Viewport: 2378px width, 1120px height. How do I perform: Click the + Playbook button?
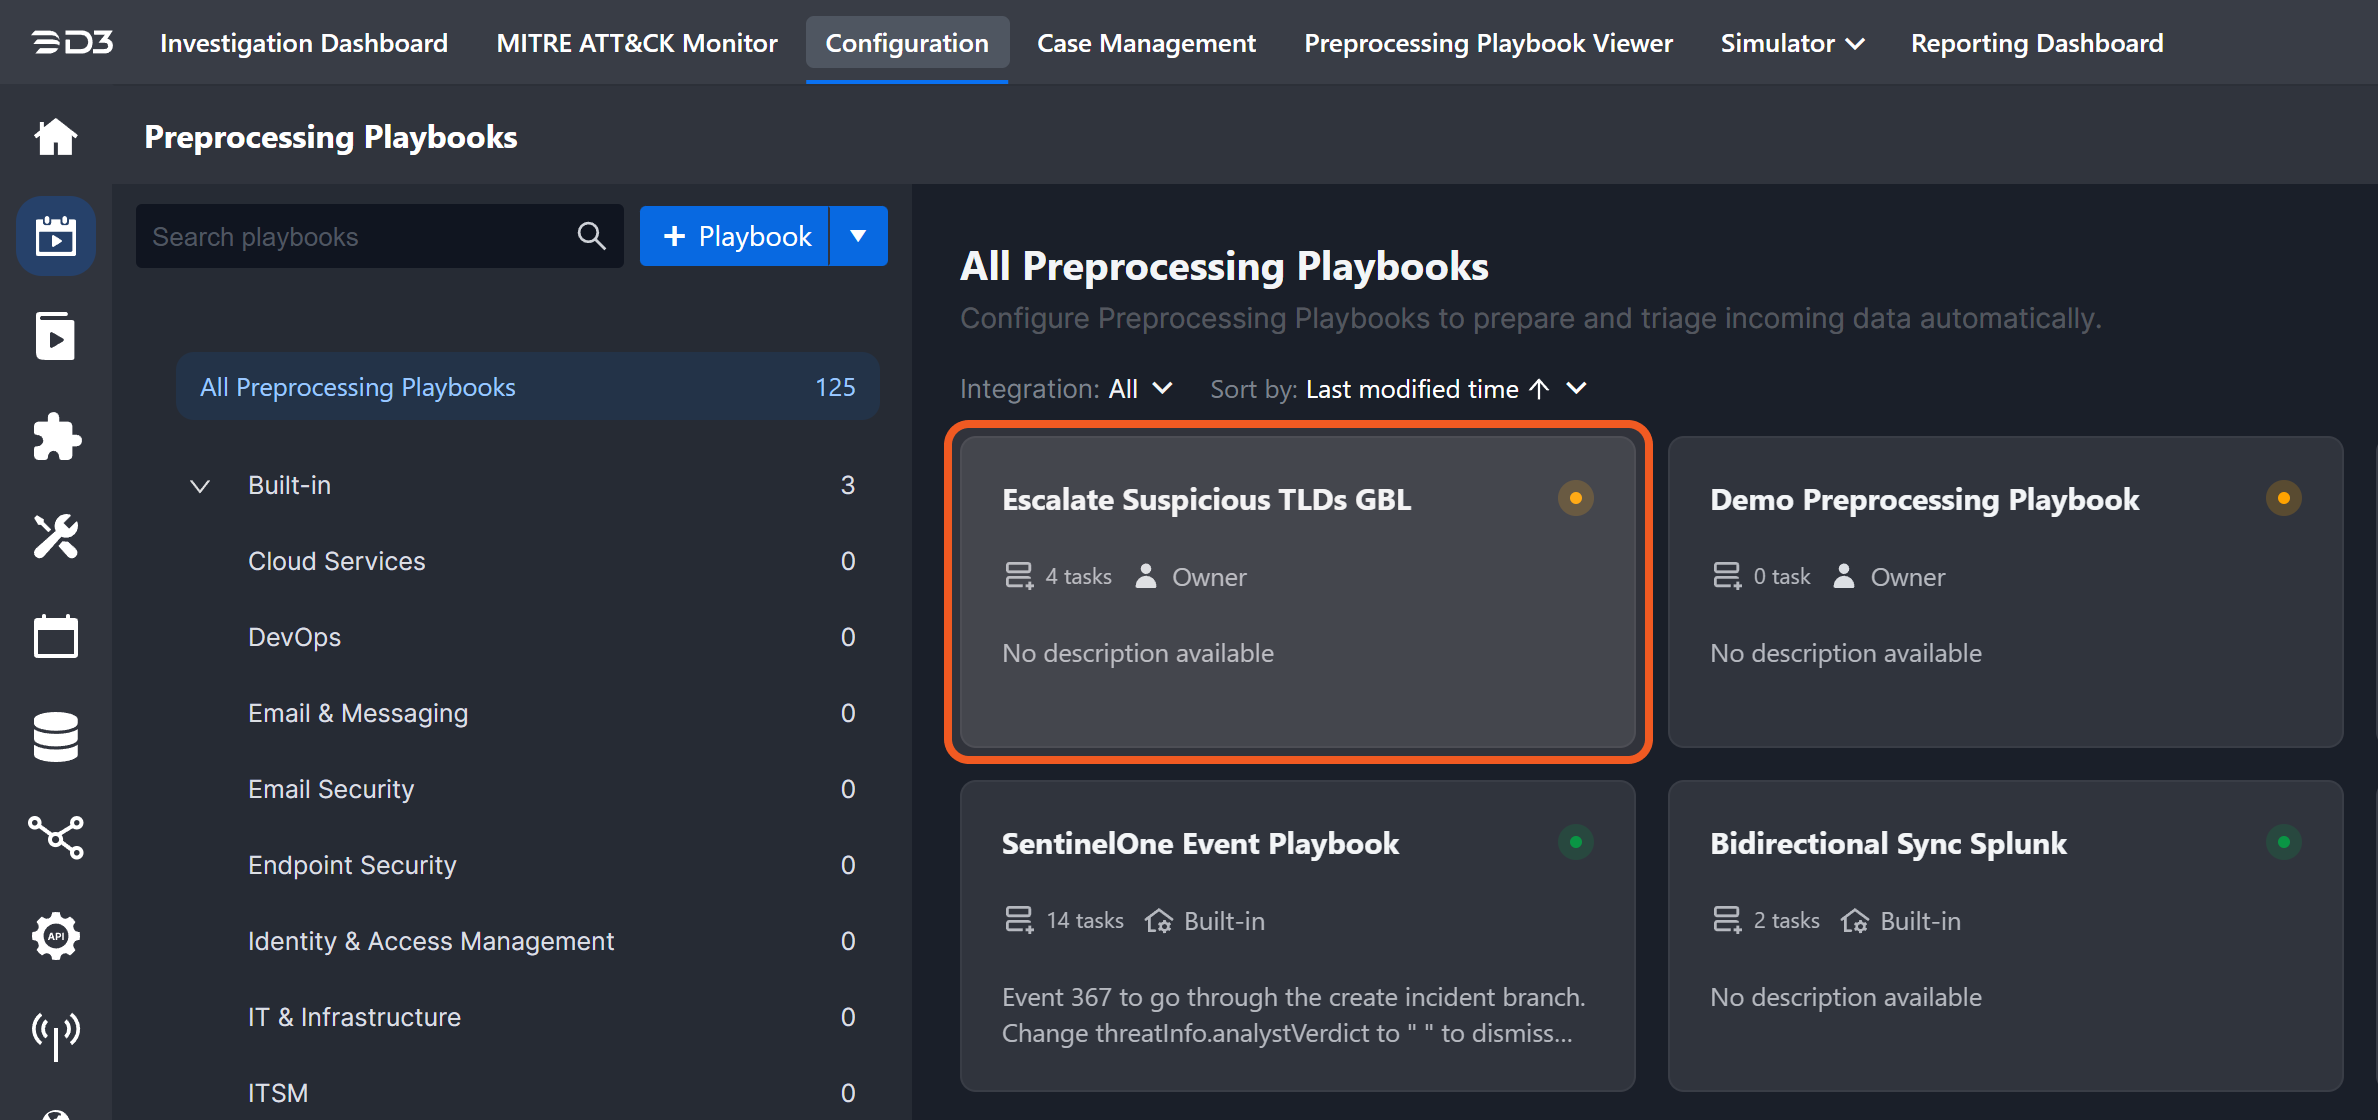(736, 236)
